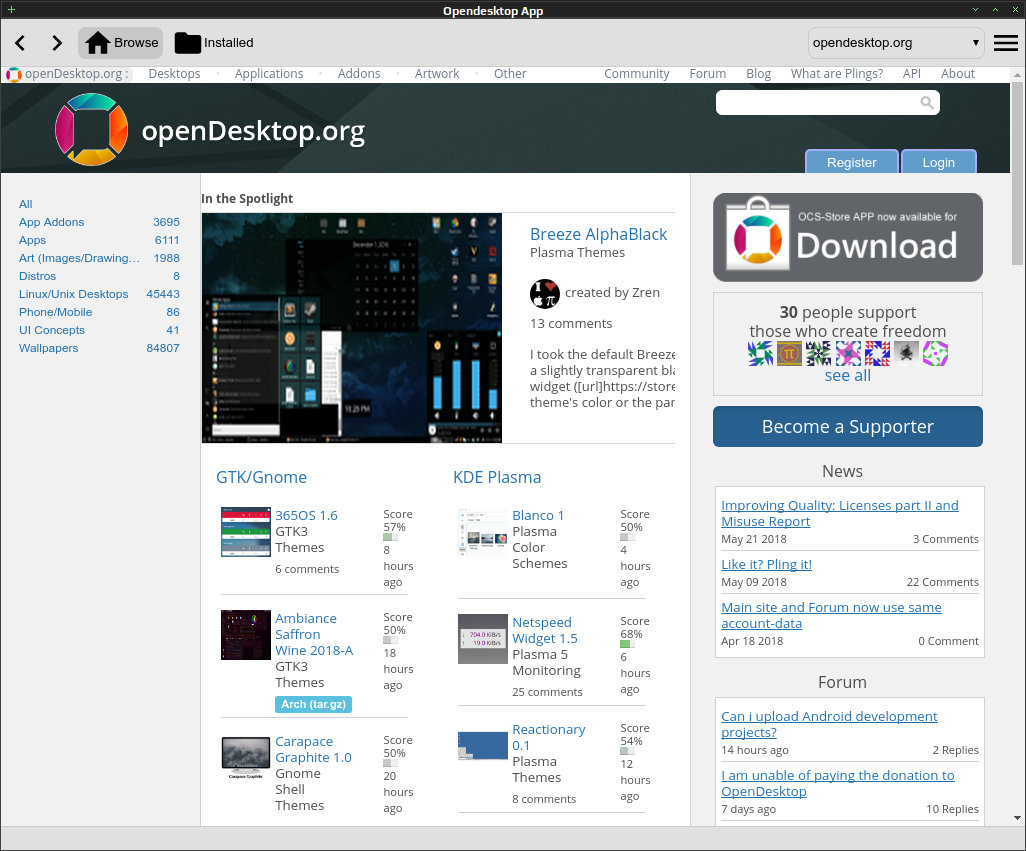Go forward with the right arrow button

point(57,43)
